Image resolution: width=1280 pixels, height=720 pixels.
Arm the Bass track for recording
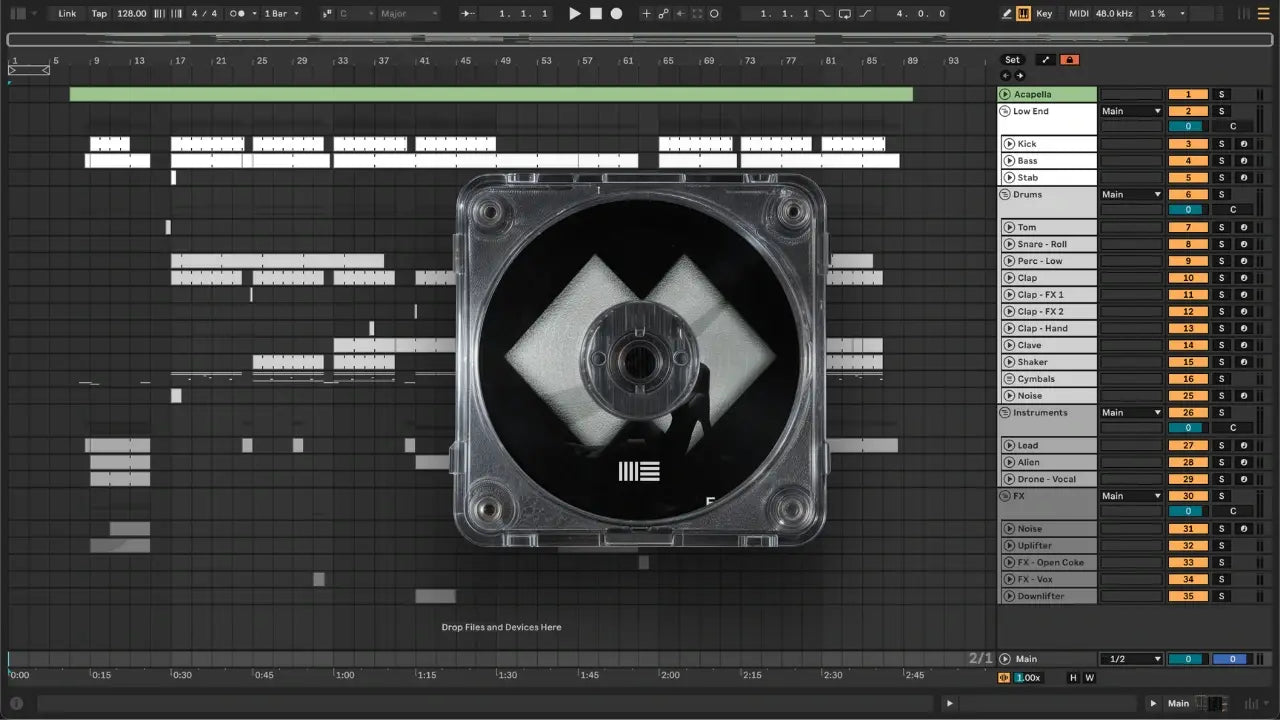(1243, 161)
